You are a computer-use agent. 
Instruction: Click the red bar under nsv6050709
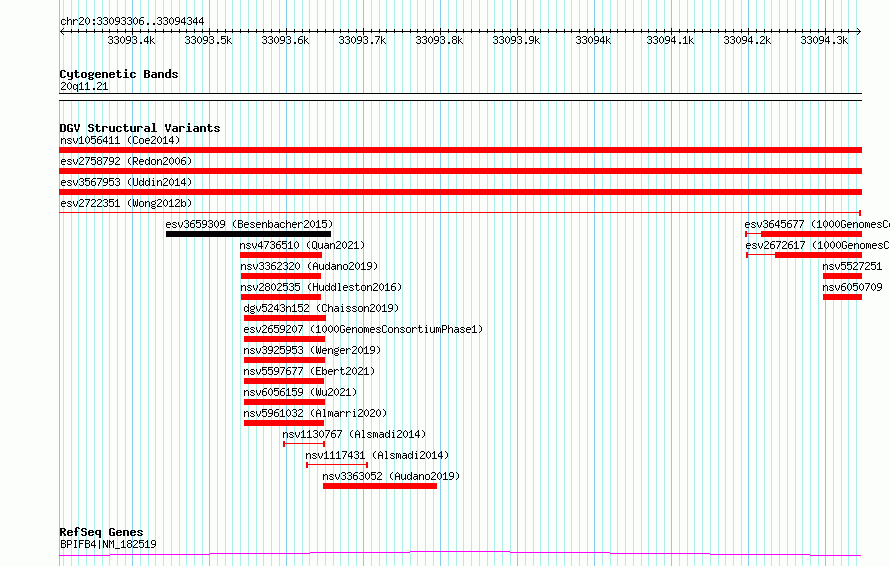tap(842, 297)
